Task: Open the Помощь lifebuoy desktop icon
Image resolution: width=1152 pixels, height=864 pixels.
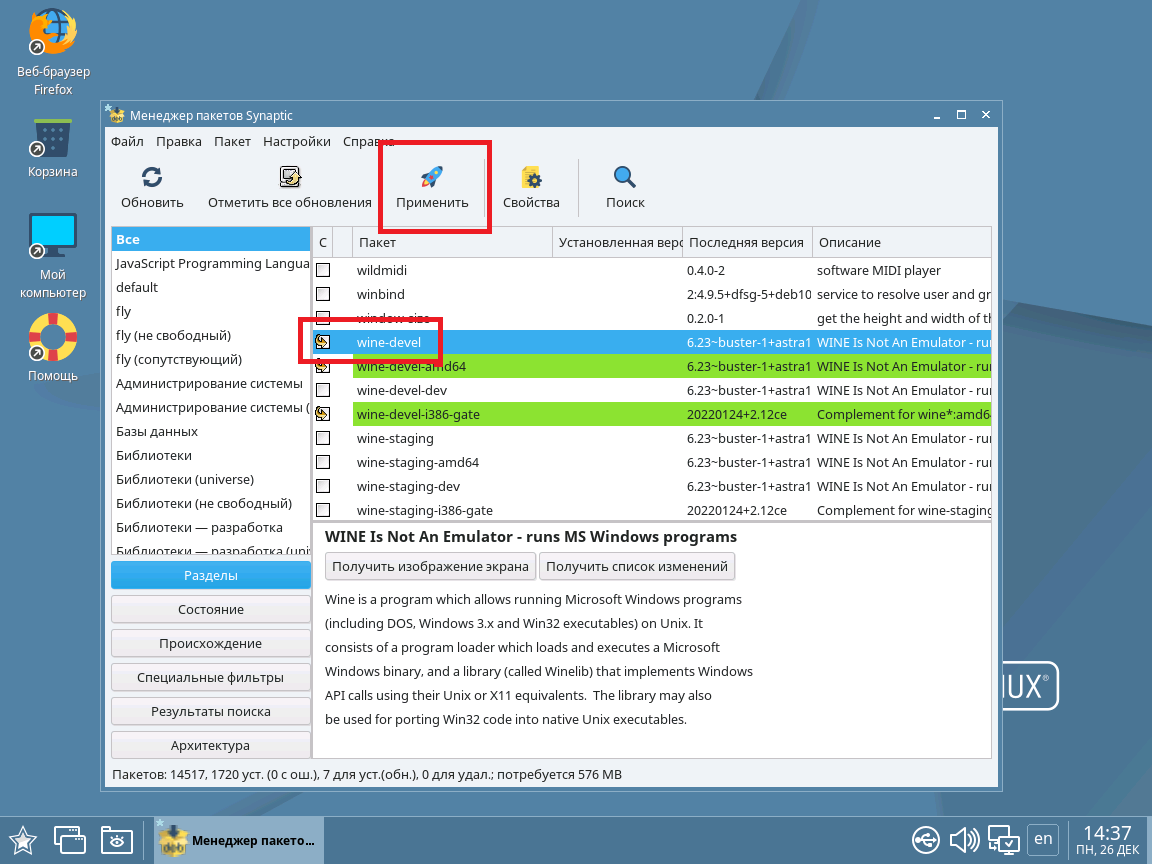Action: click(53, 337)
